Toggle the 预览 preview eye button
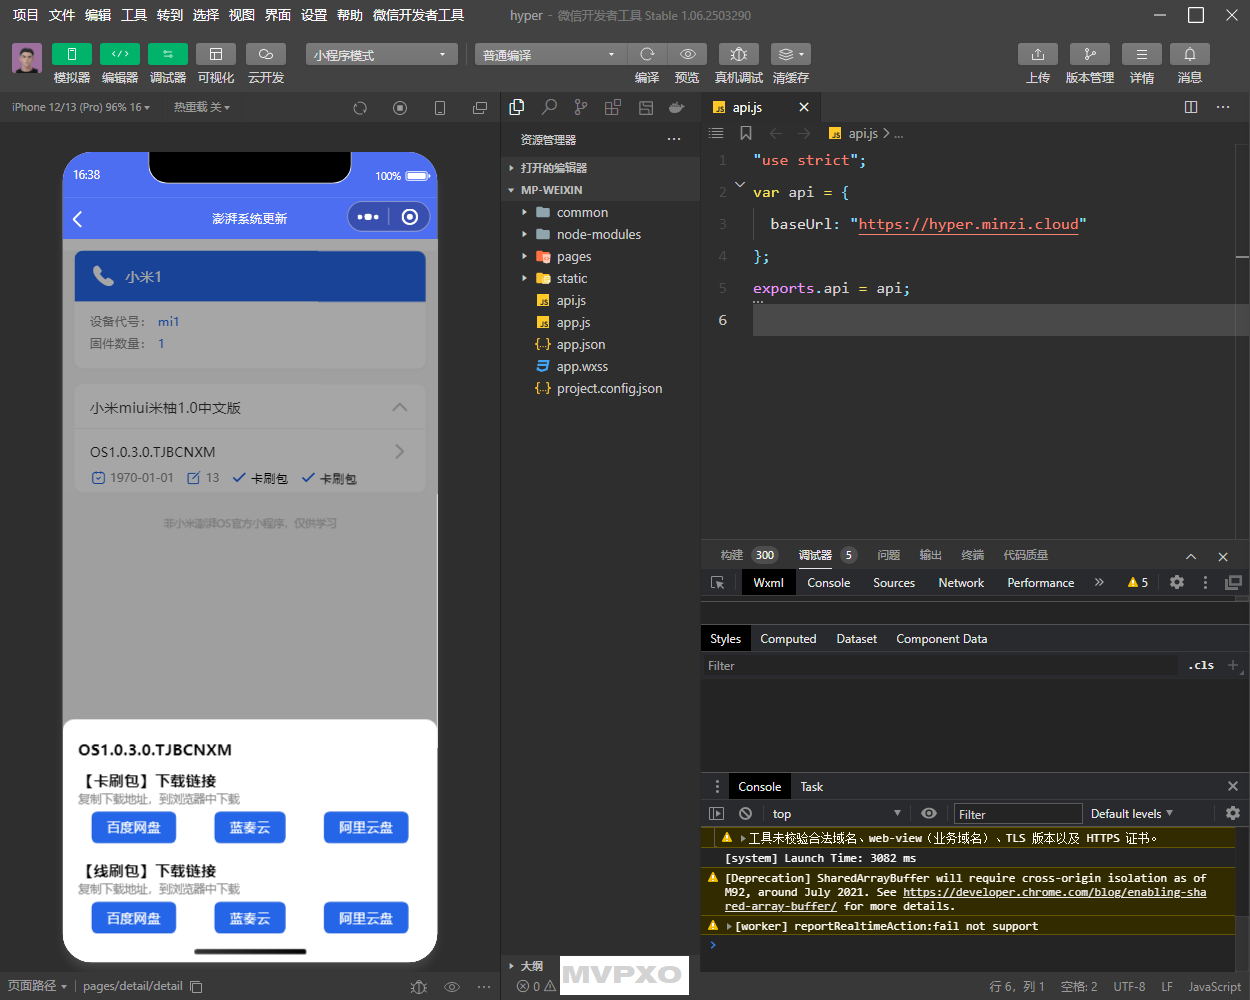Image resolution: width=1250 pixels, height=1000 pixels. 688,54
